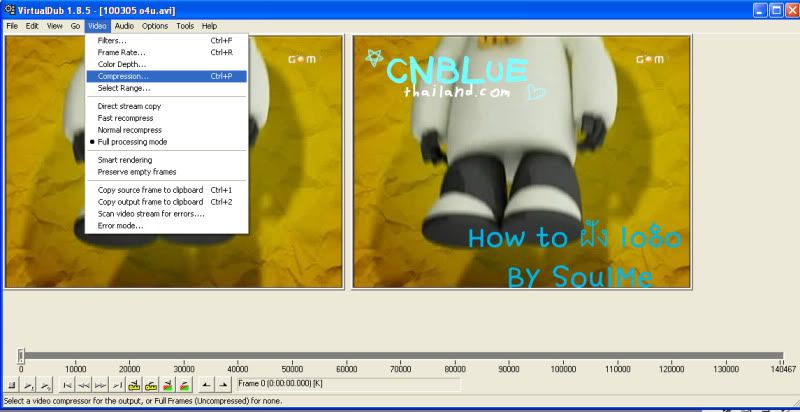The height and width of the screenshot is (412, 800).
Task: Select Fast recompress mode
Action: pos(166,118)
